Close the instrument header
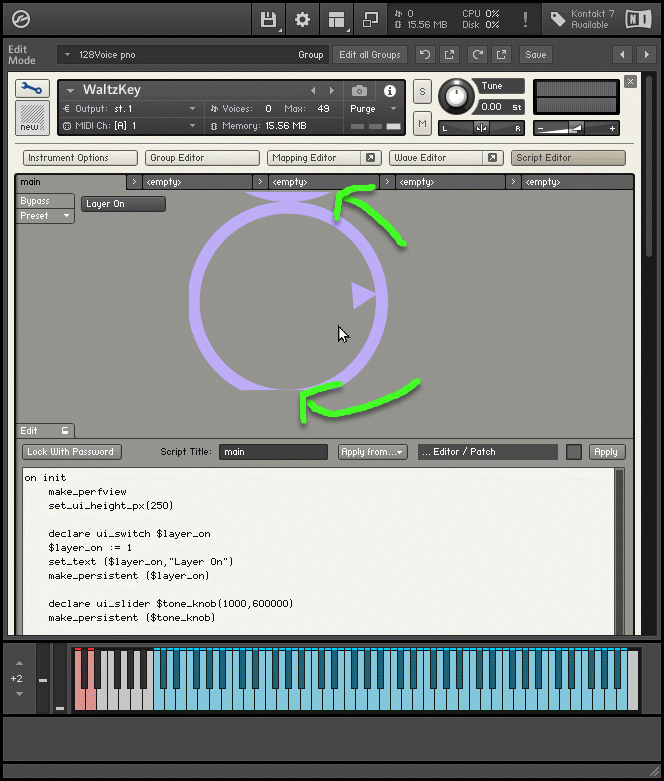Screen dimensions: 664x781 pos(630,81)
